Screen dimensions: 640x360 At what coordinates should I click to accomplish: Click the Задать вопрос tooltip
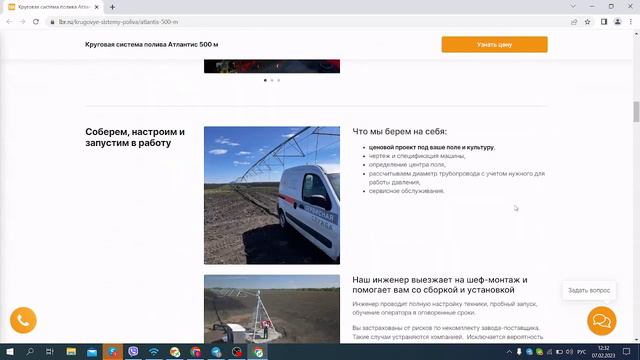point(589,290)
